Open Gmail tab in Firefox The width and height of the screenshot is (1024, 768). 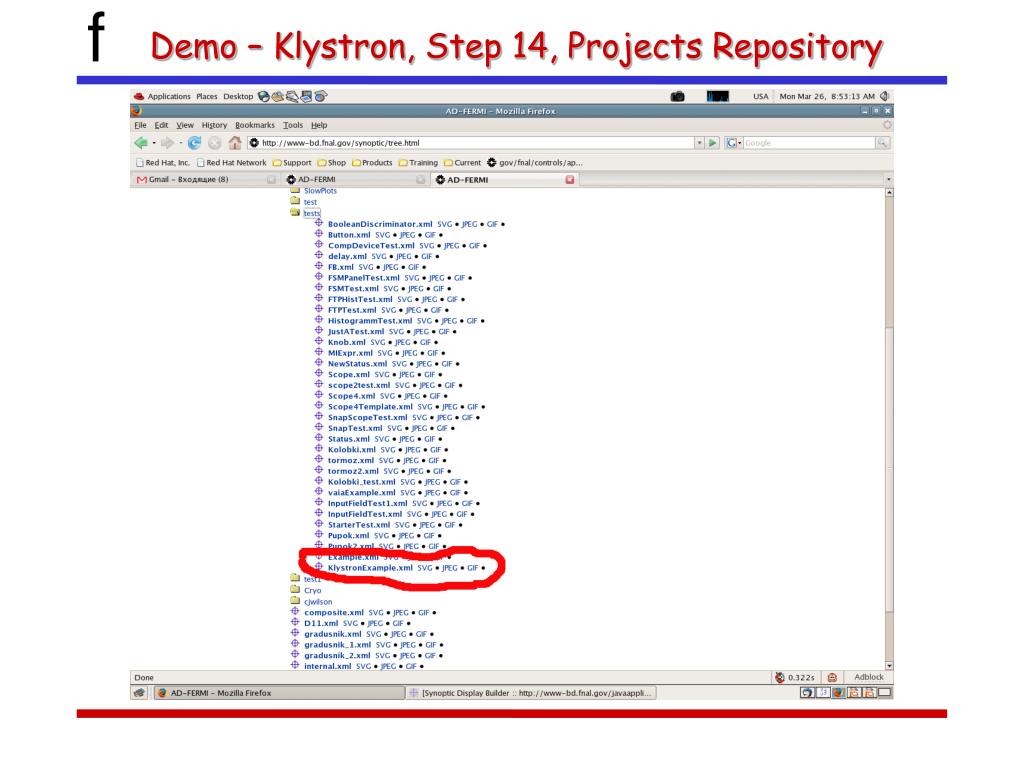point(206,180)
